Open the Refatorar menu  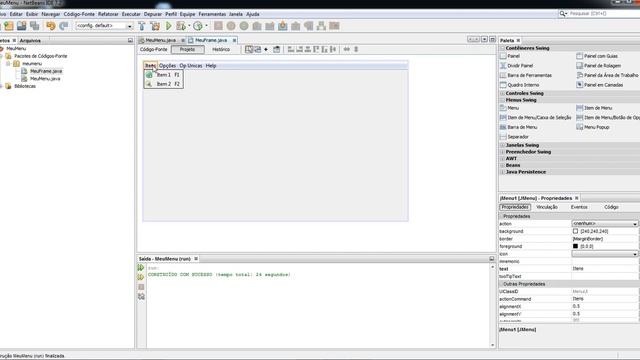108,14
